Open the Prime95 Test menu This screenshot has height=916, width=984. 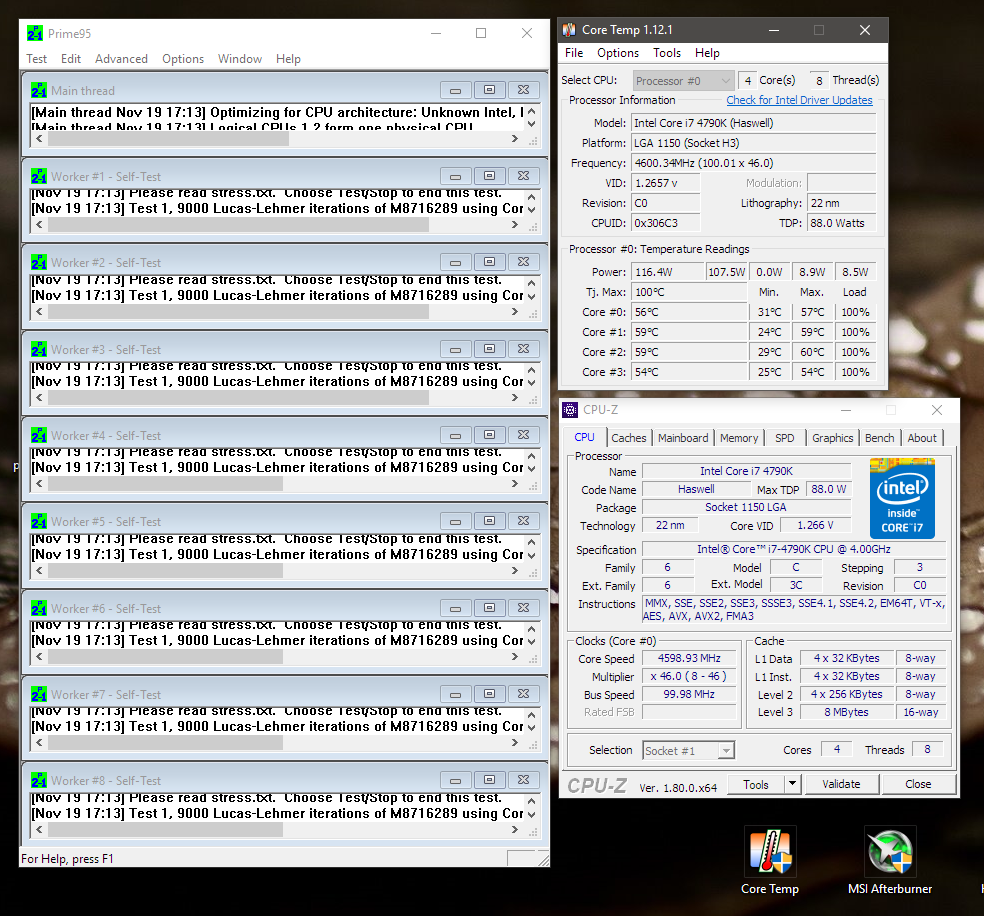click(36, 59)
